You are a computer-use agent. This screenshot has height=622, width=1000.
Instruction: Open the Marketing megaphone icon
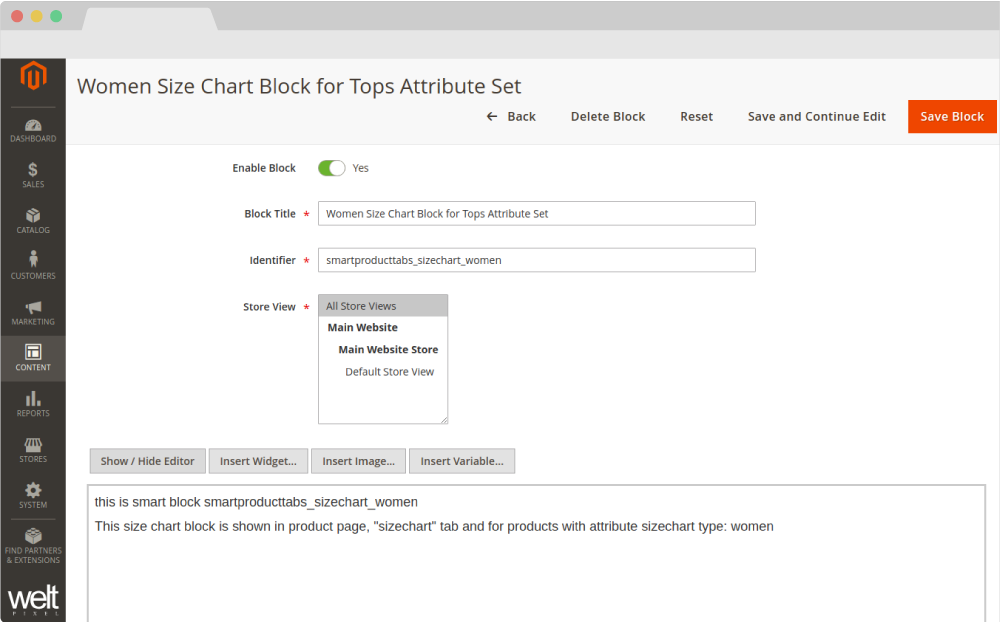click(x=33, y=308)
